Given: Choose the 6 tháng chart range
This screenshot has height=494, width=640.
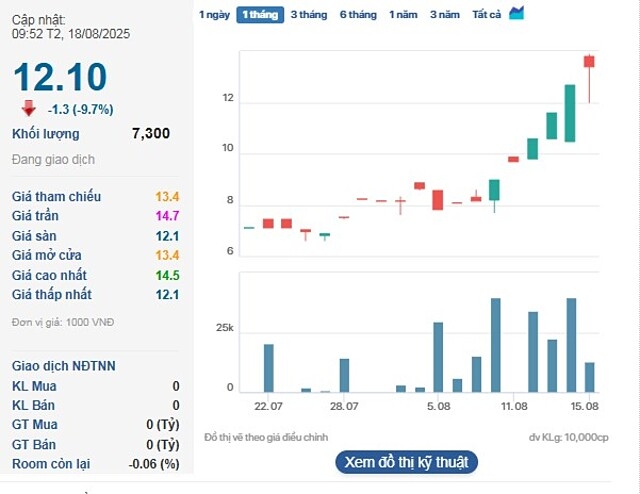Looking at the screenshot, I should 358,14.
